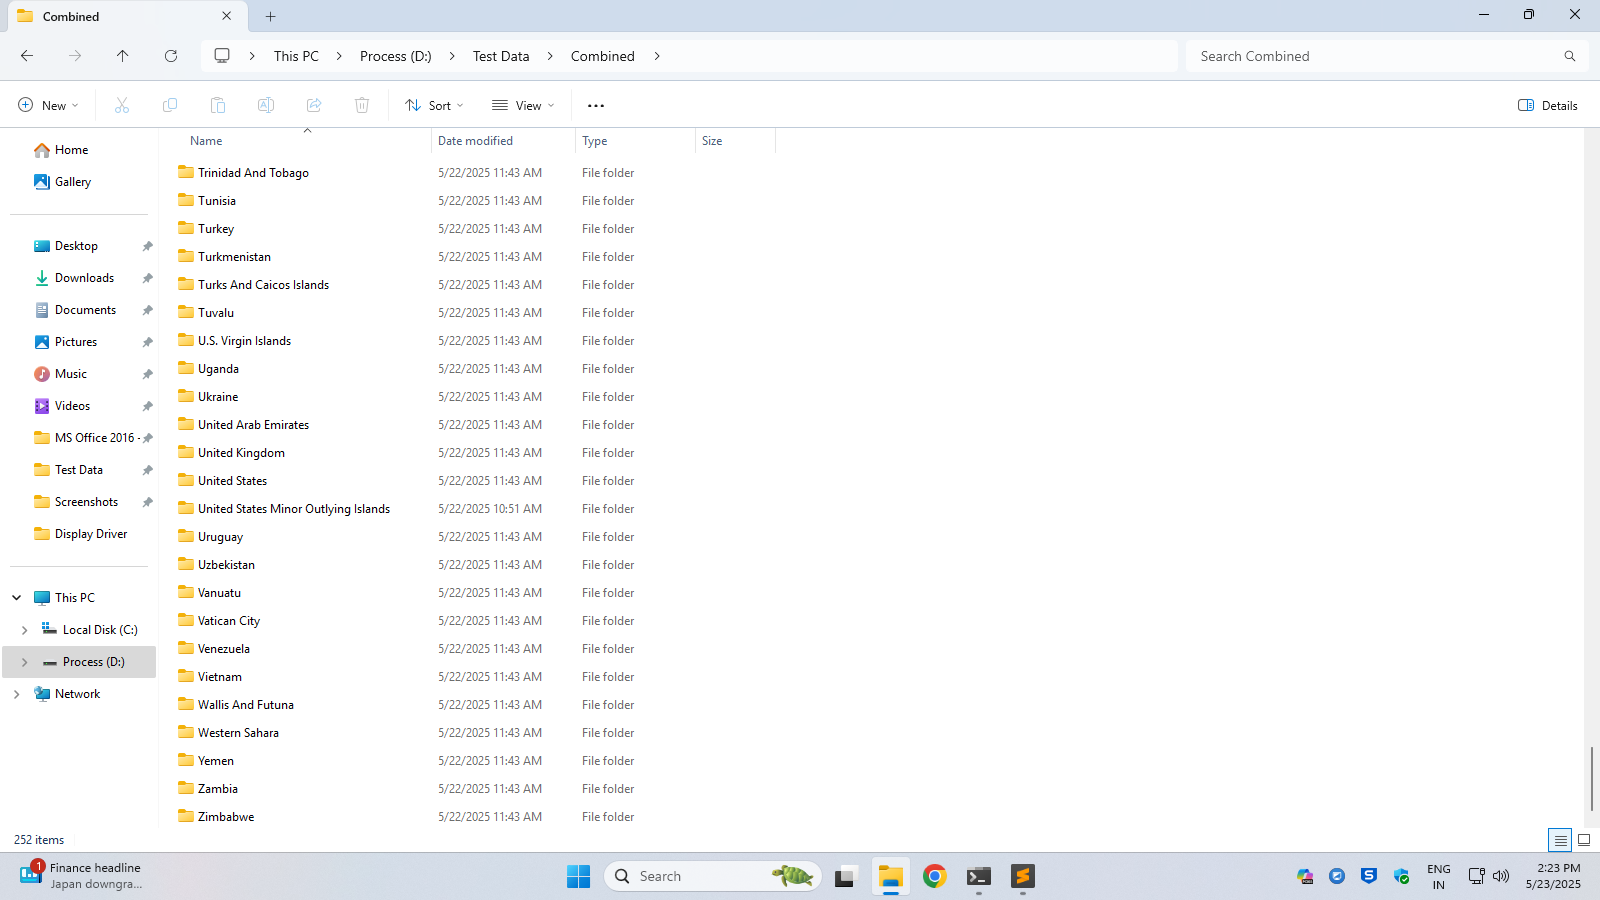The width and height of the screenshot is (1600, 900).
Task: Click the Share toolbar icon
Action: tap(314, 105)
